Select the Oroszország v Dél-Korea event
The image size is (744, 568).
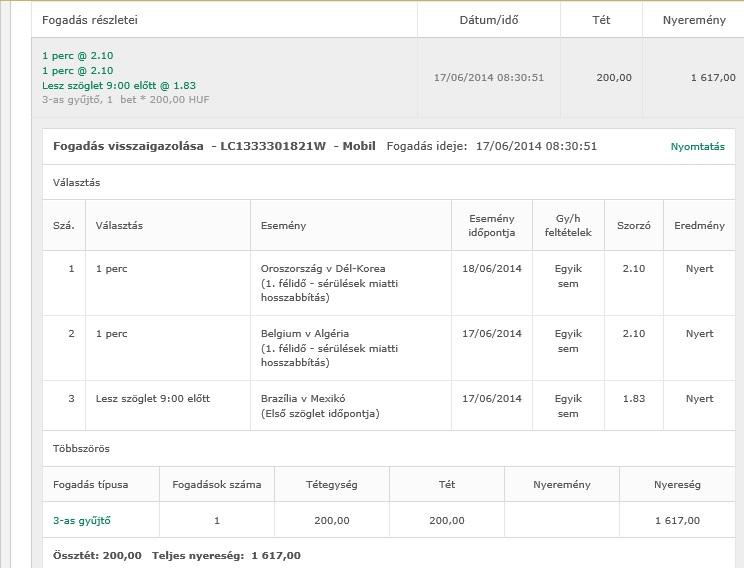(x=323, y=268)
